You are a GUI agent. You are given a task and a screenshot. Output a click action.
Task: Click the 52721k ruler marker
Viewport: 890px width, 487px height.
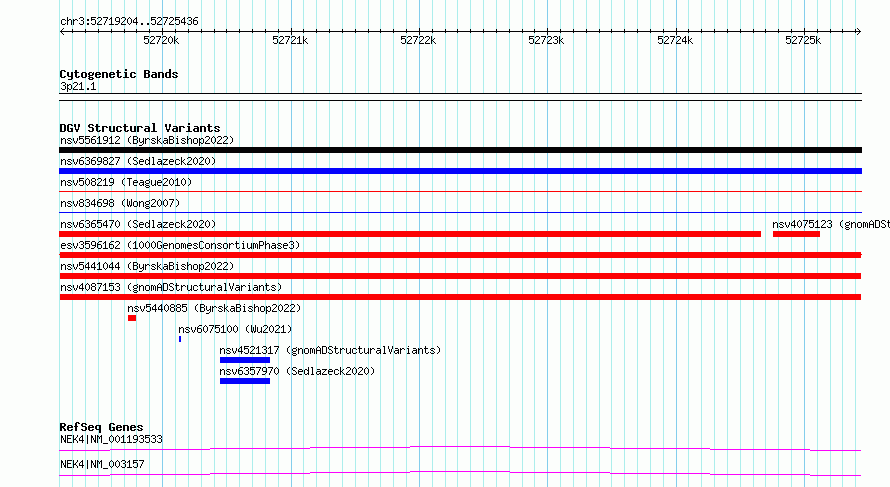coord(290,40)
